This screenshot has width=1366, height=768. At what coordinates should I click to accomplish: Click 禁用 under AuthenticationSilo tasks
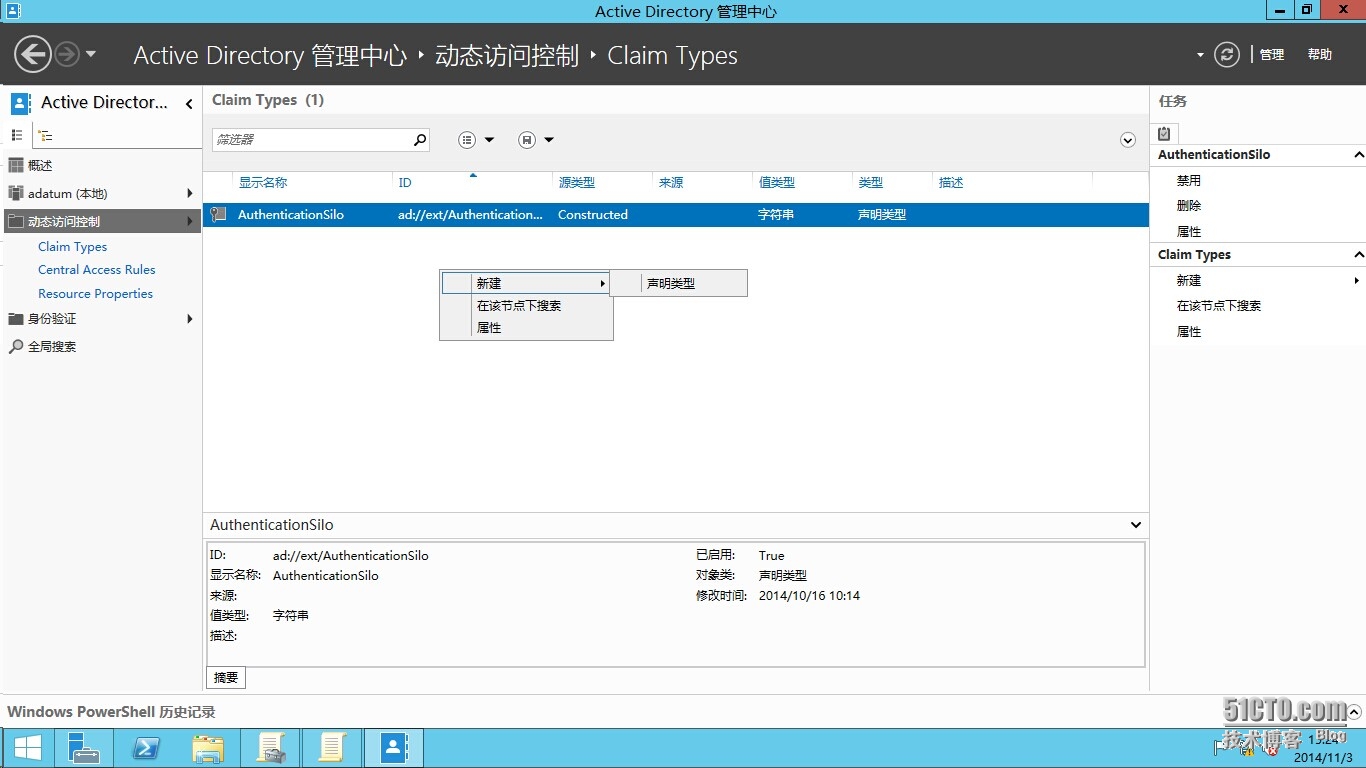coord(1189,181)
